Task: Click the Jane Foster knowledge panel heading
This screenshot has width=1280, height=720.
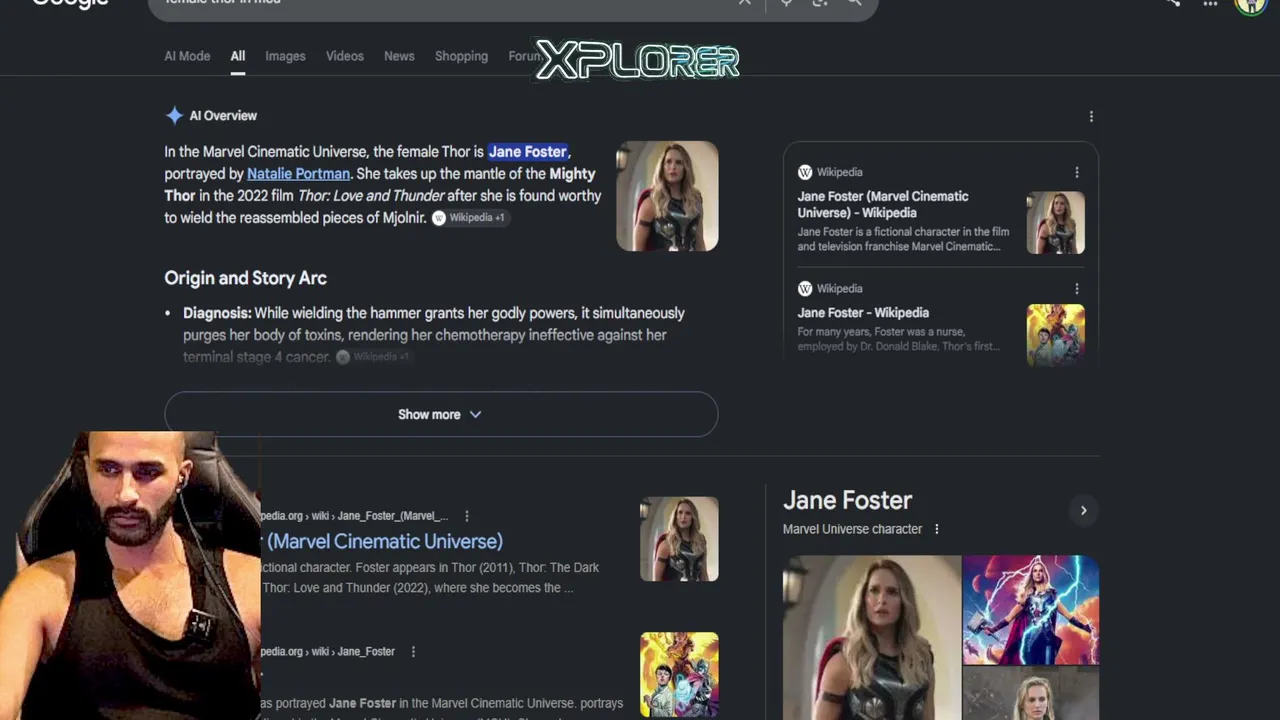Action: pyautogui.click(x=847, y=501)
